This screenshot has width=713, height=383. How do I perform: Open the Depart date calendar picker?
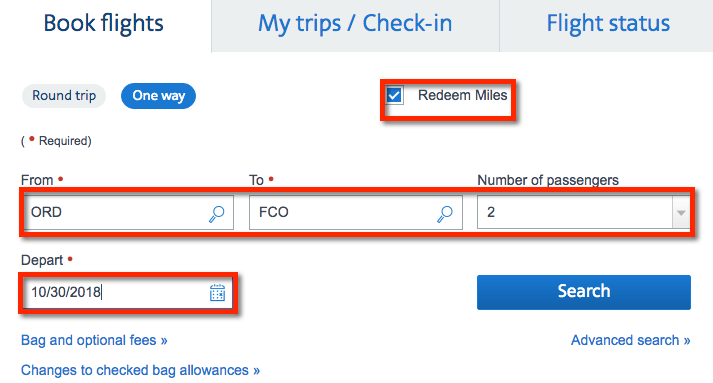pyautogui.click(x=217, y=292)
